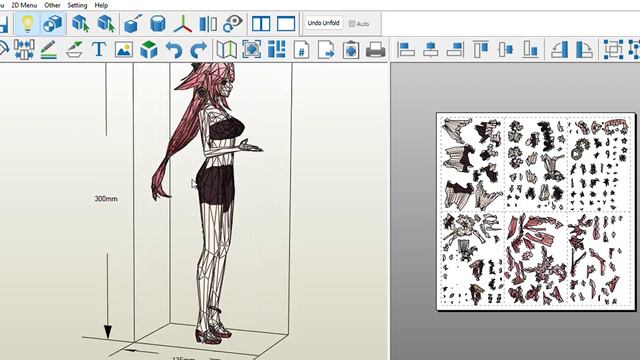Switch to single-pane window layout
Image resolution: width=640 pixels, height=360 pixels.
[286, 24]
